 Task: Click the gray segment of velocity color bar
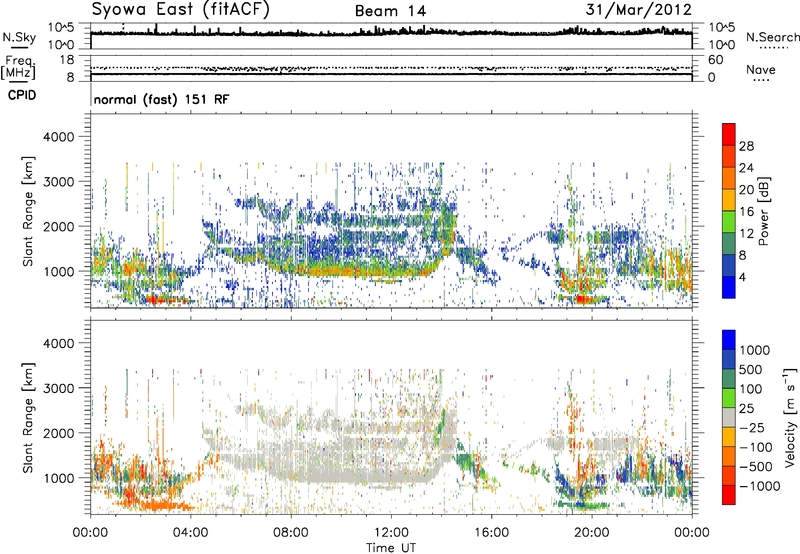coord(729,417)
